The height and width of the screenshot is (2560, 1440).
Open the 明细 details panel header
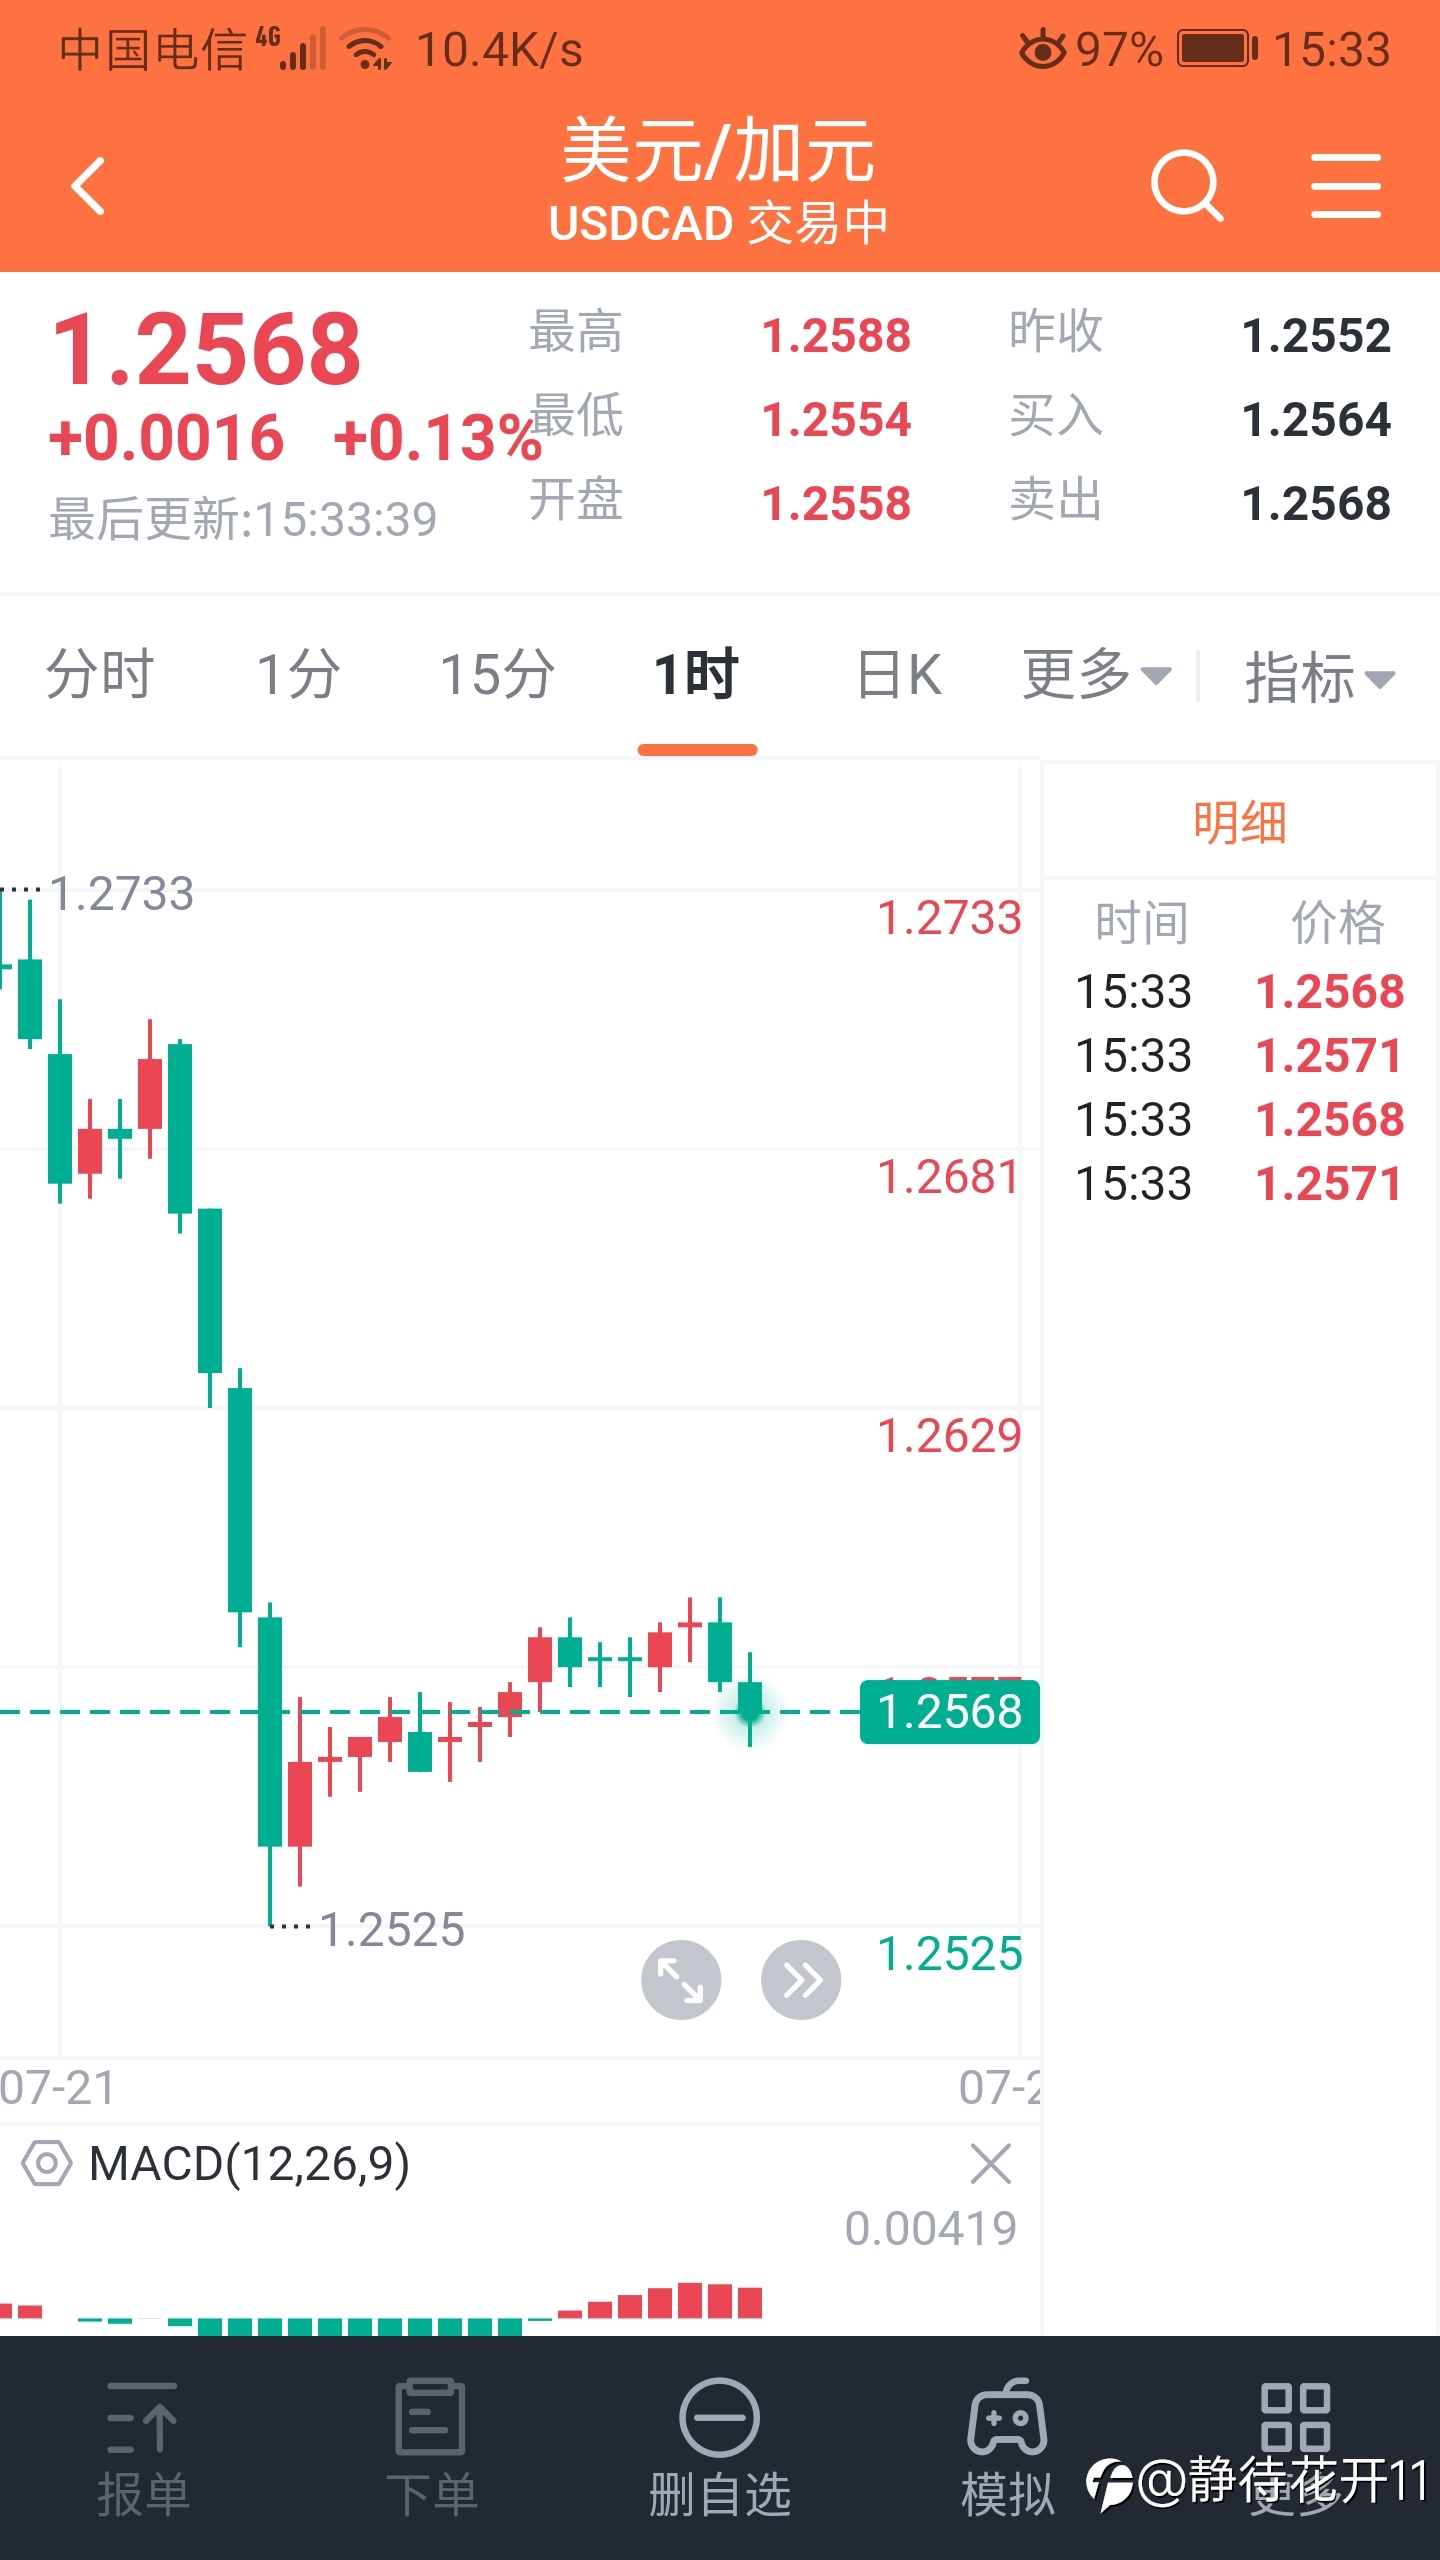pos(1240,822)
